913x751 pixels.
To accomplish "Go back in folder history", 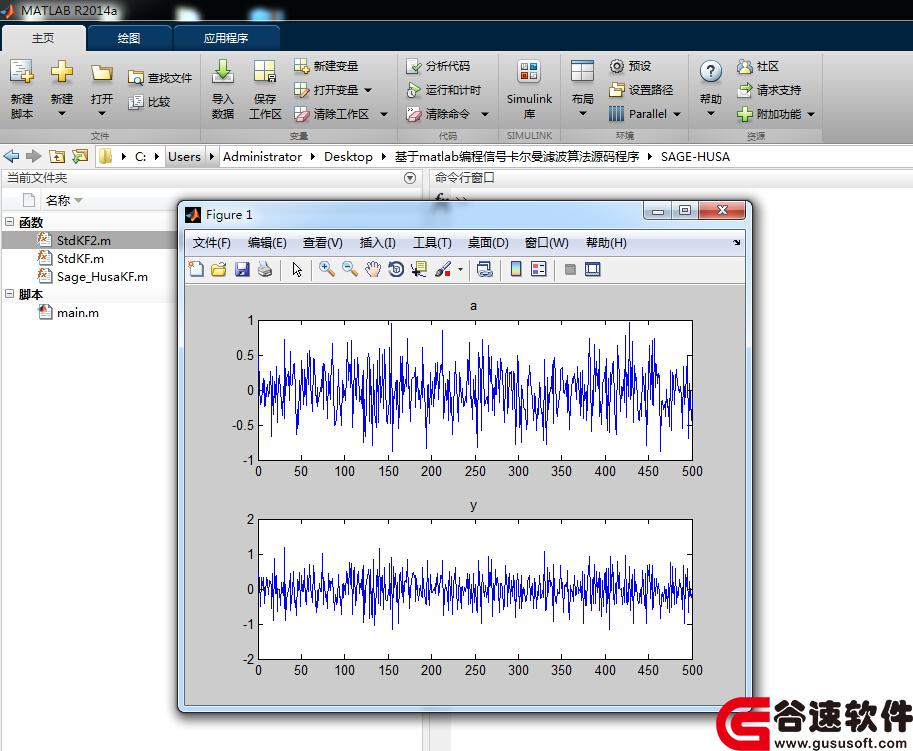I will [x=11, y=156].
